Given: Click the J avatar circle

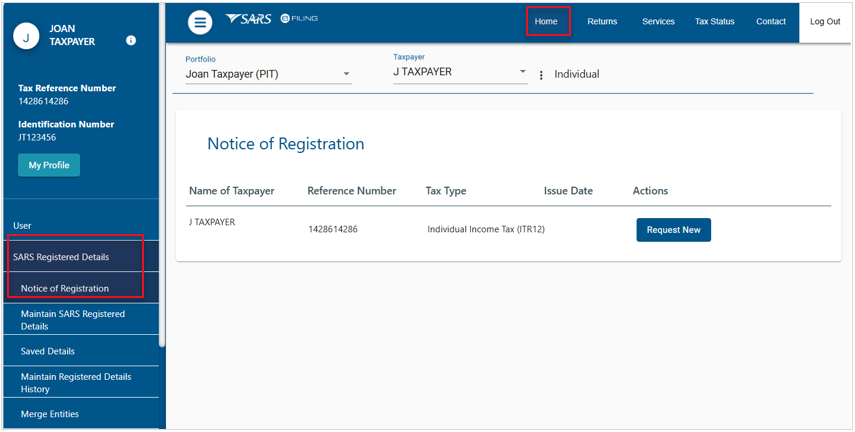Looking at the screenshot, I should (26, 37).
